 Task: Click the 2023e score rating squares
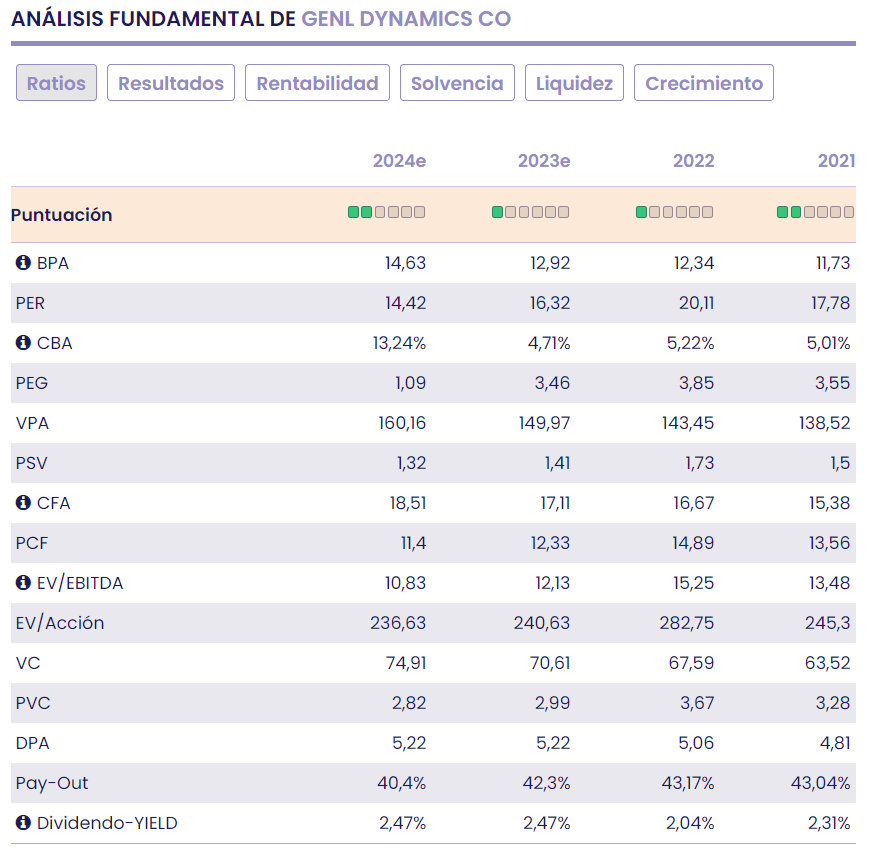(x=530, y=212)
